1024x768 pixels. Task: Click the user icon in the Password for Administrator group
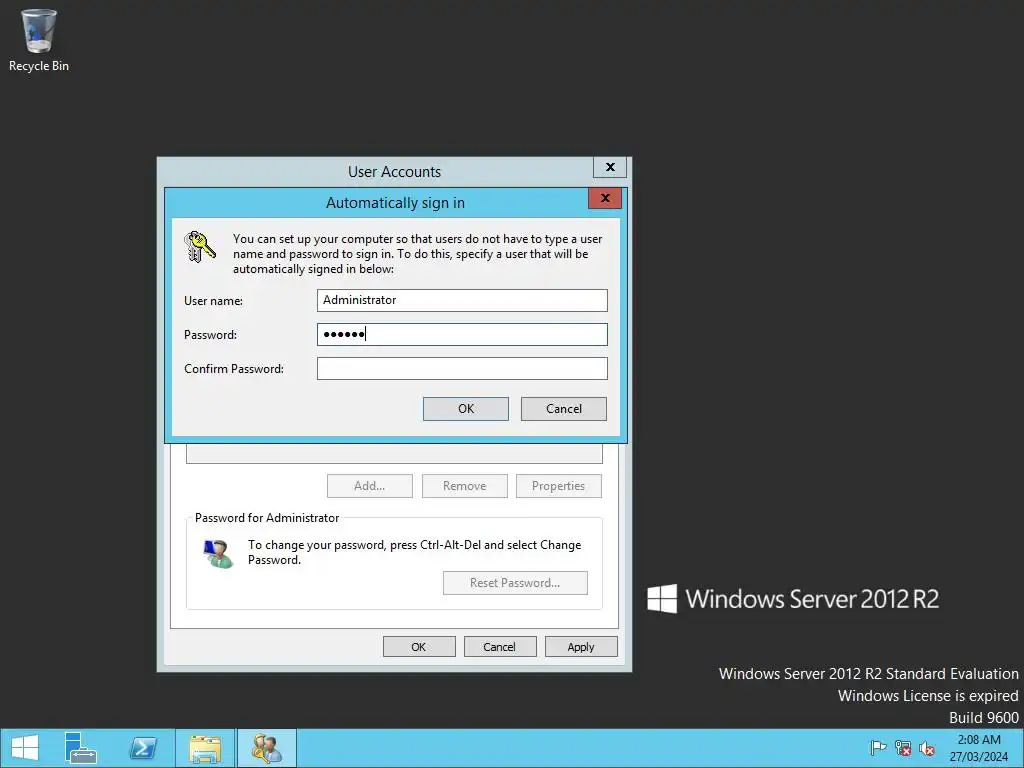pyautogui.click(x=218, y=554)
